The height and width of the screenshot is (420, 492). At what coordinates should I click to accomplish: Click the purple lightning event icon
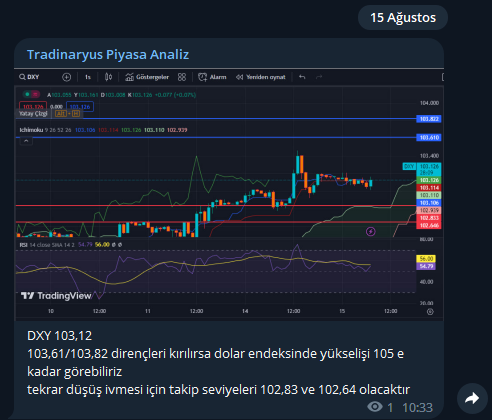[371, 231]
